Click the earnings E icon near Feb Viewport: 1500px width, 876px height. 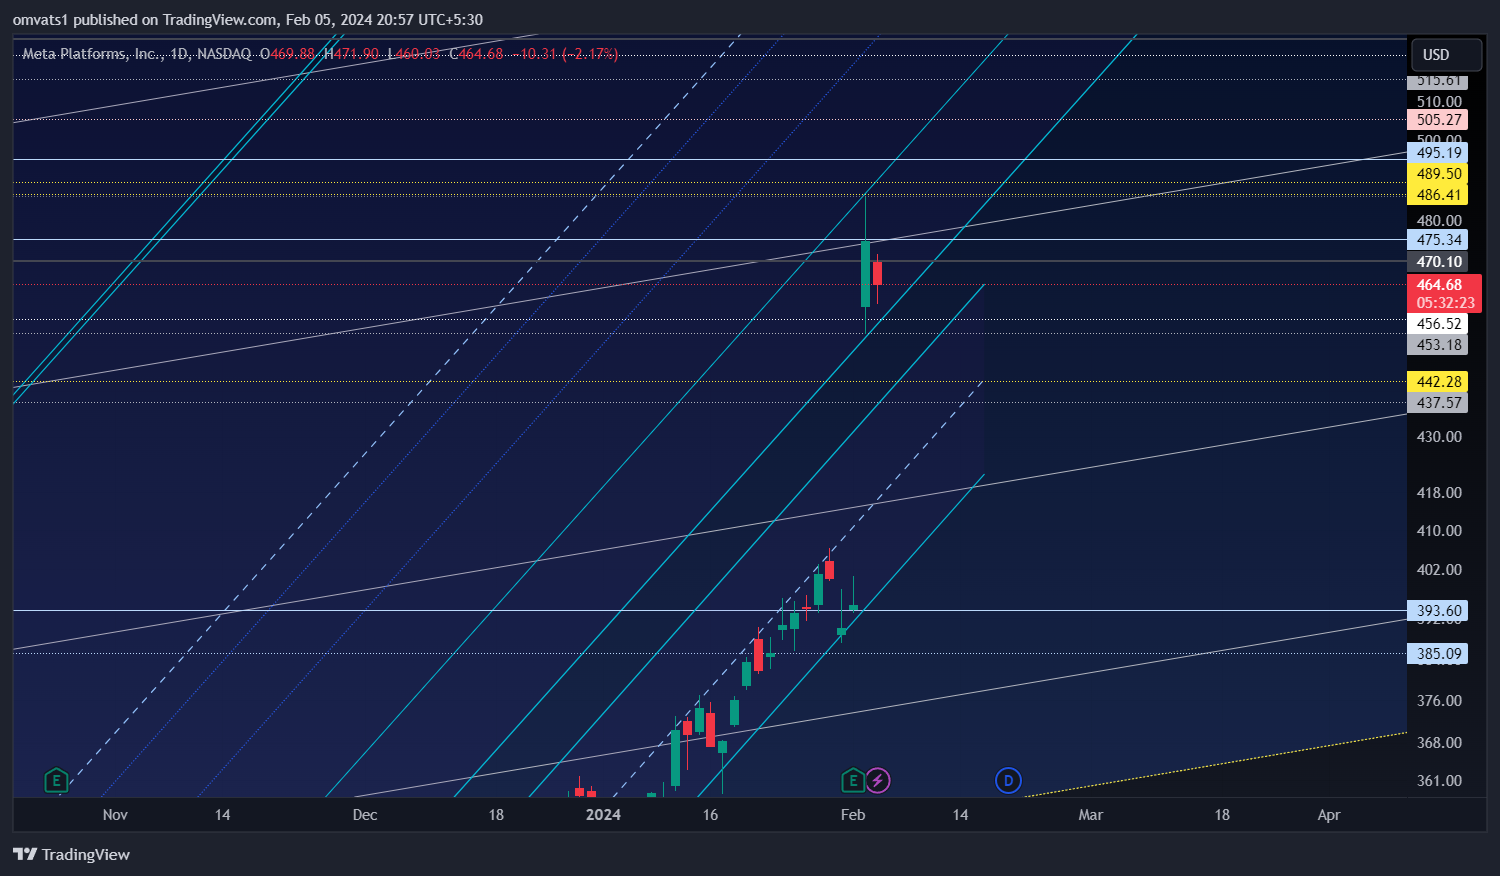point(853,781)
